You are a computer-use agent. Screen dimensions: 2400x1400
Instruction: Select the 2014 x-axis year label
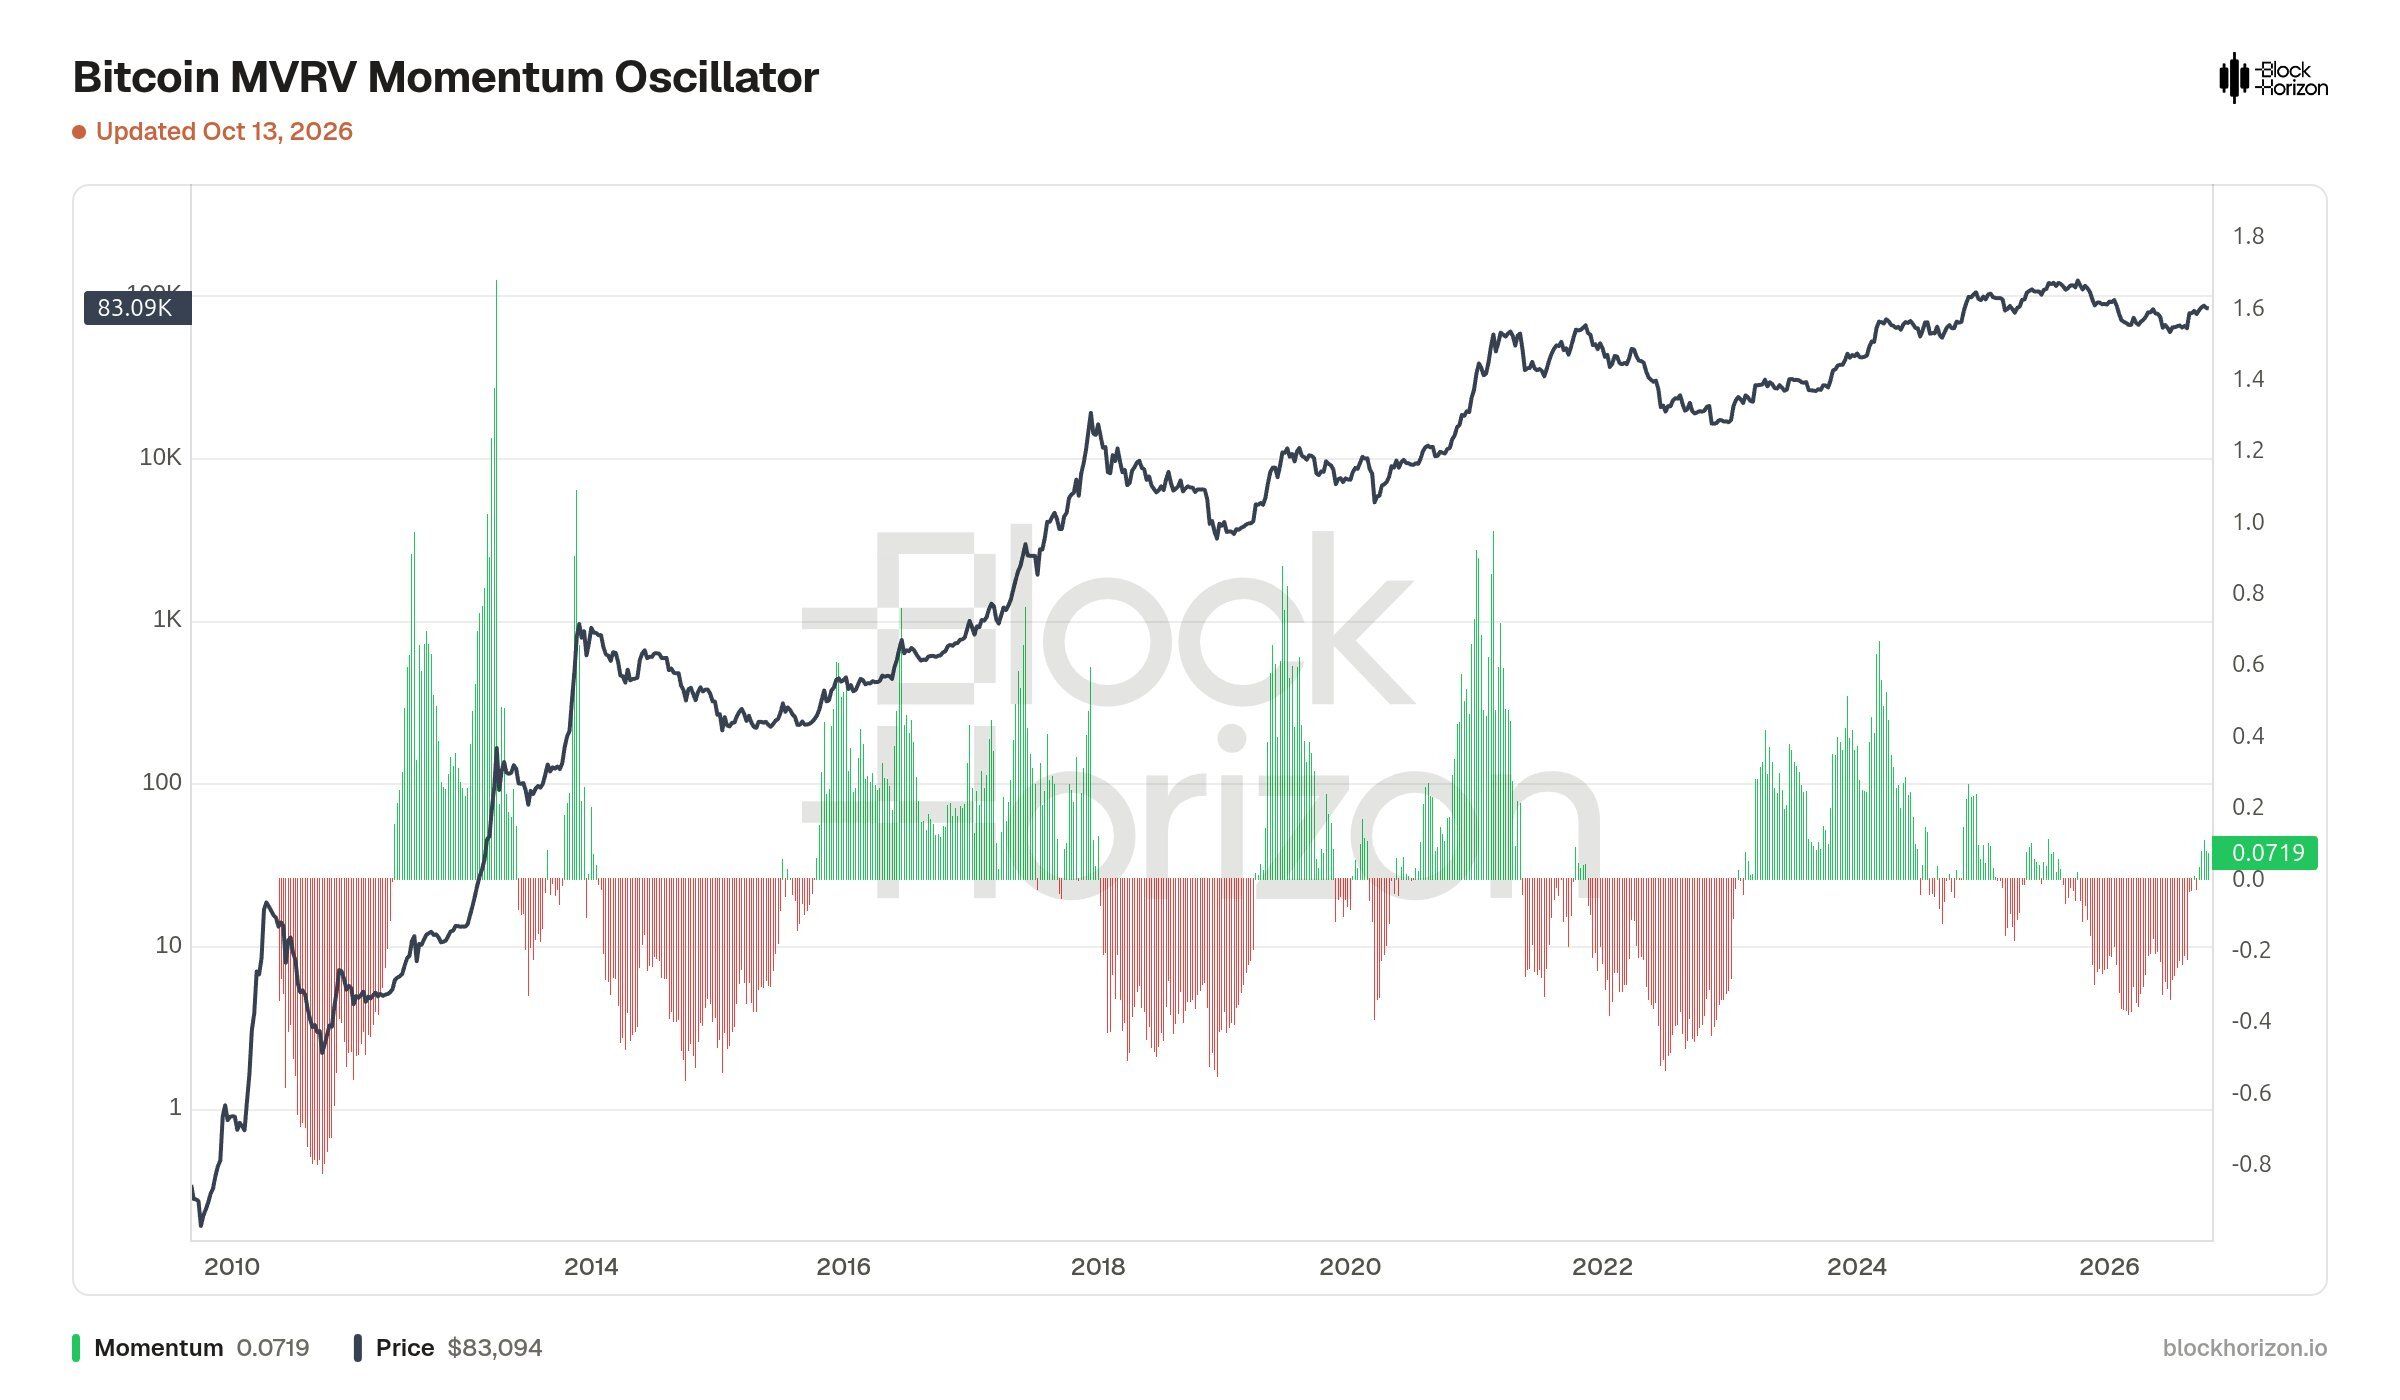591,1267
